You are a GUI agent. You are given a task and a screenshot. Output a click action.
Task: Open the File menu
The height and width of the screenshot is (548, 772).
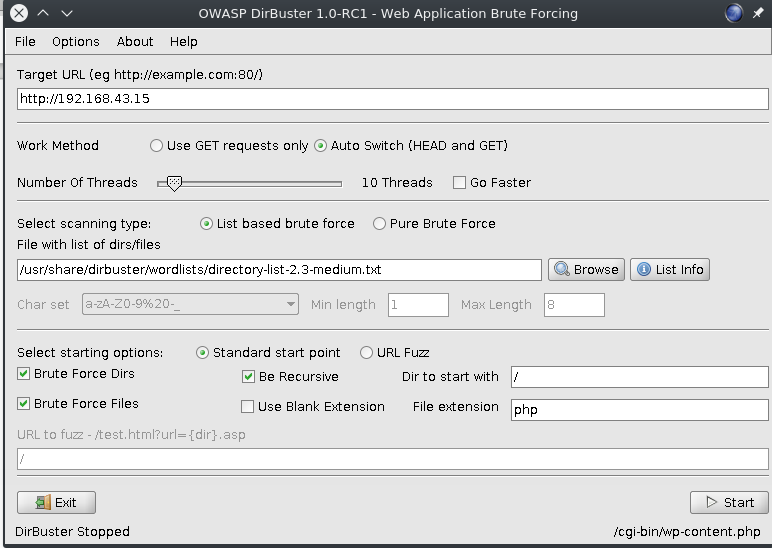click(x=25, y=42)
